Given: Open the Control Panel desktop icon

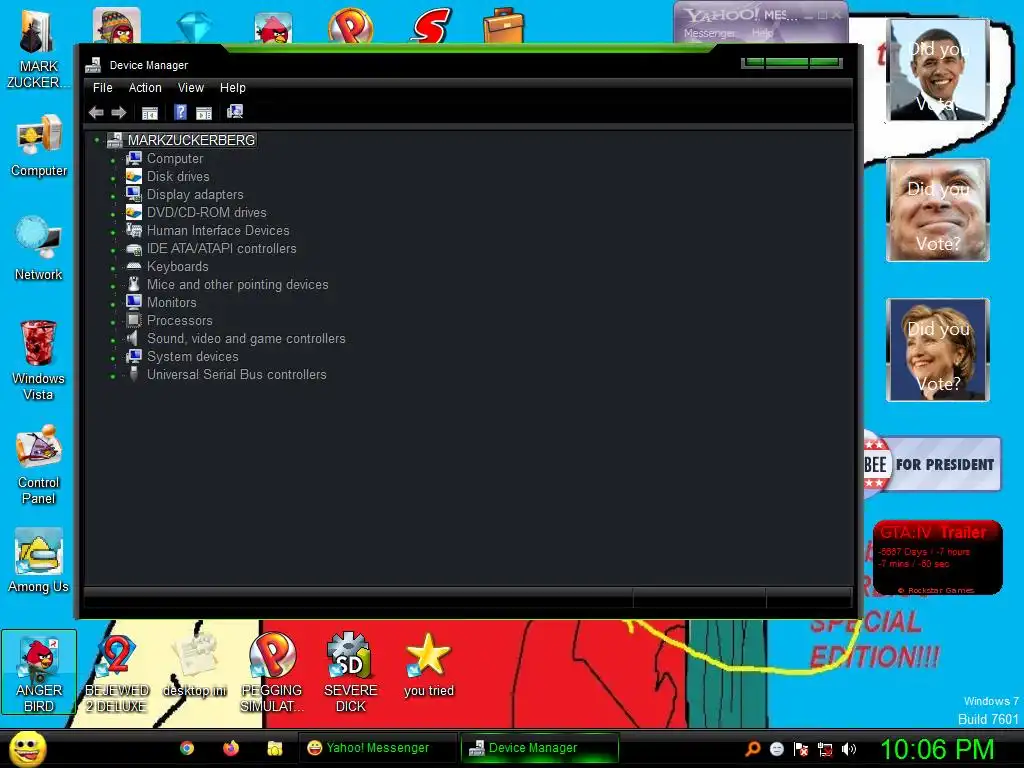Looking at the screenshot, I should point(39,464).
